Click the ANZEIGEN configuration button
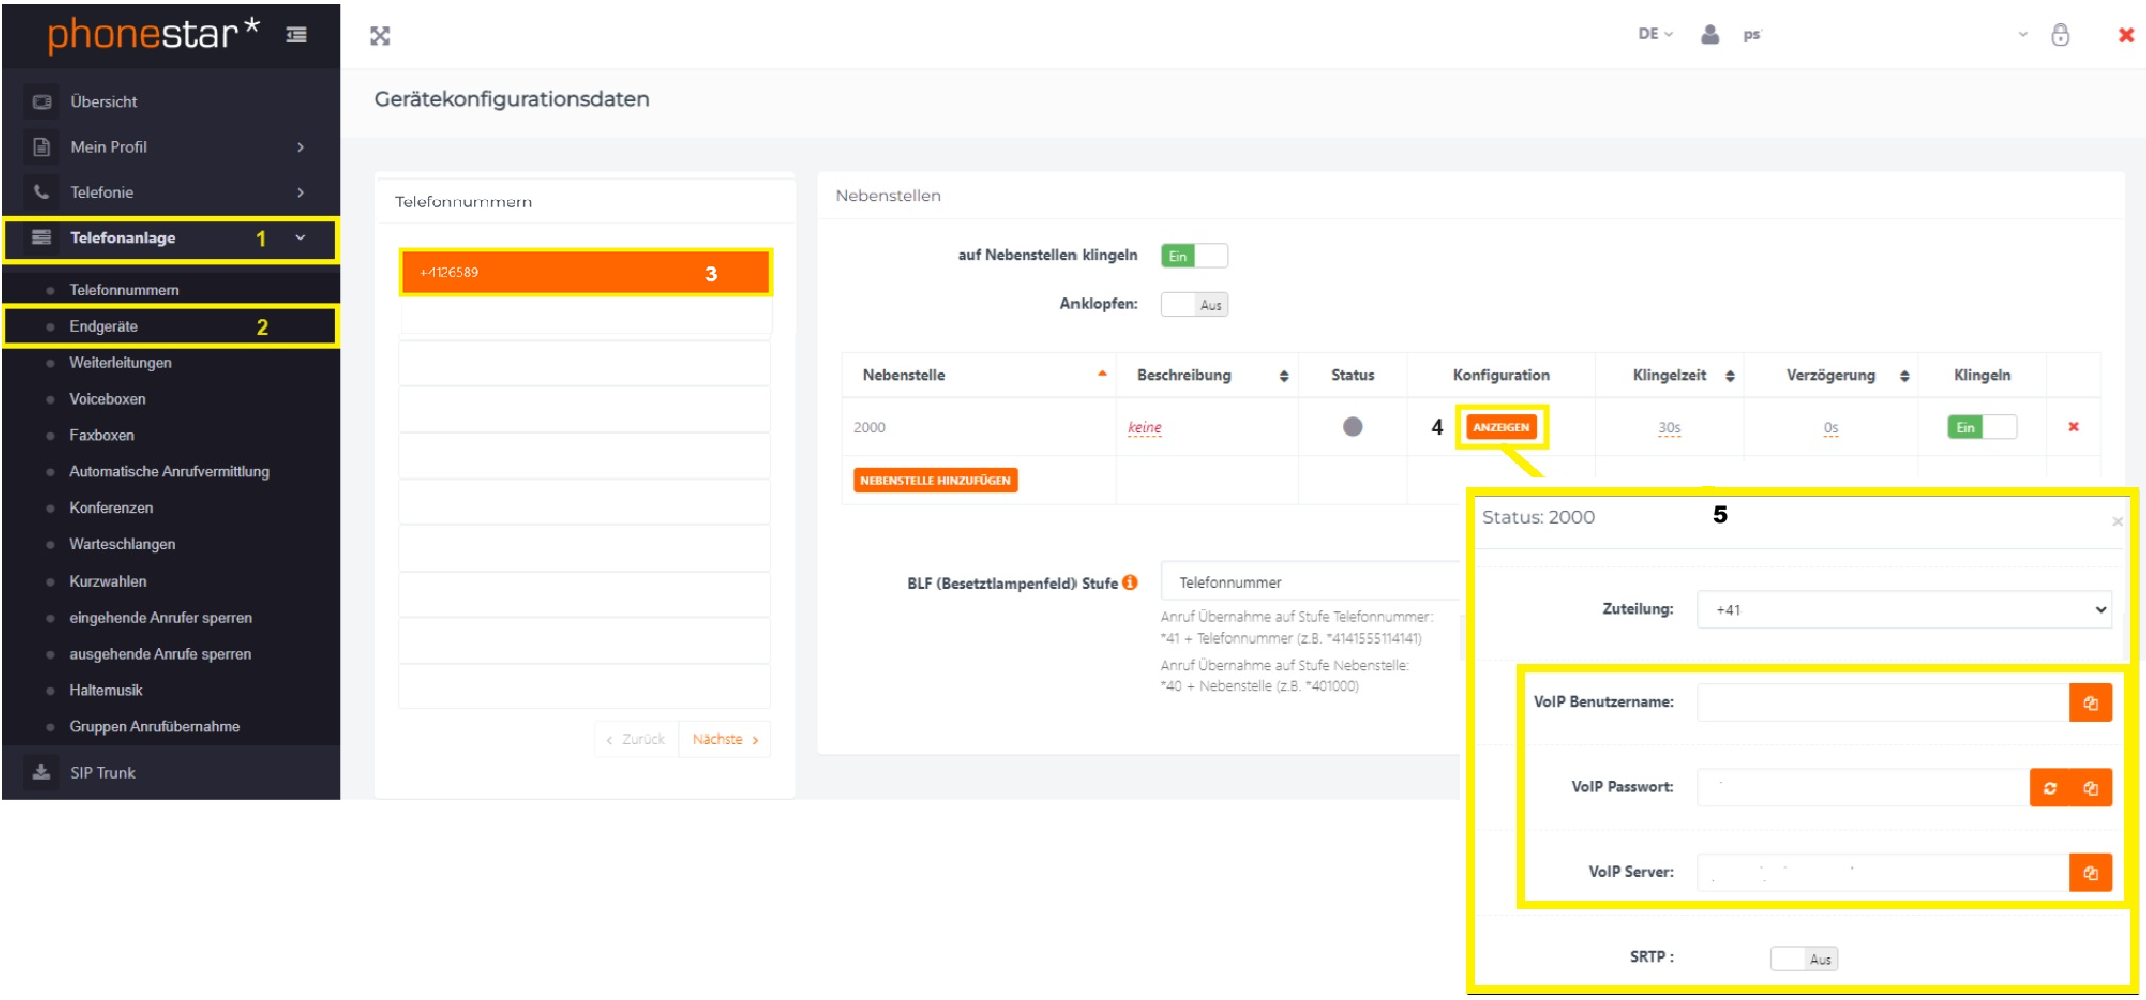The height and width of the screenshot is (1000, 2146). pos(1500,427)
